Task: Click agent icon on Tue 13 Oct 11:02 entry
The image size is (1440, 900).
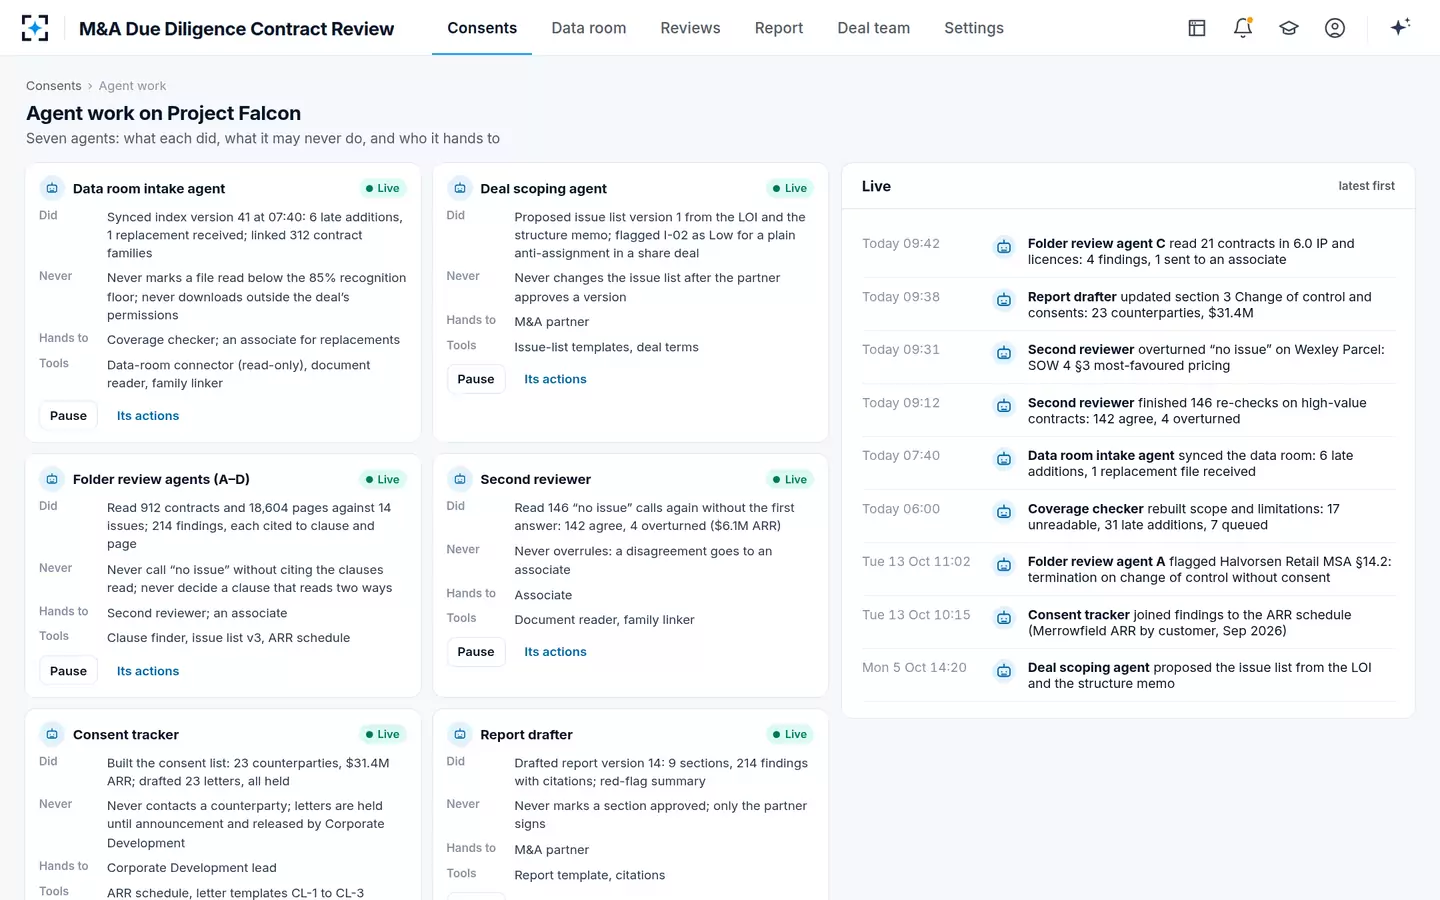Action: [x=1004, y=565]
